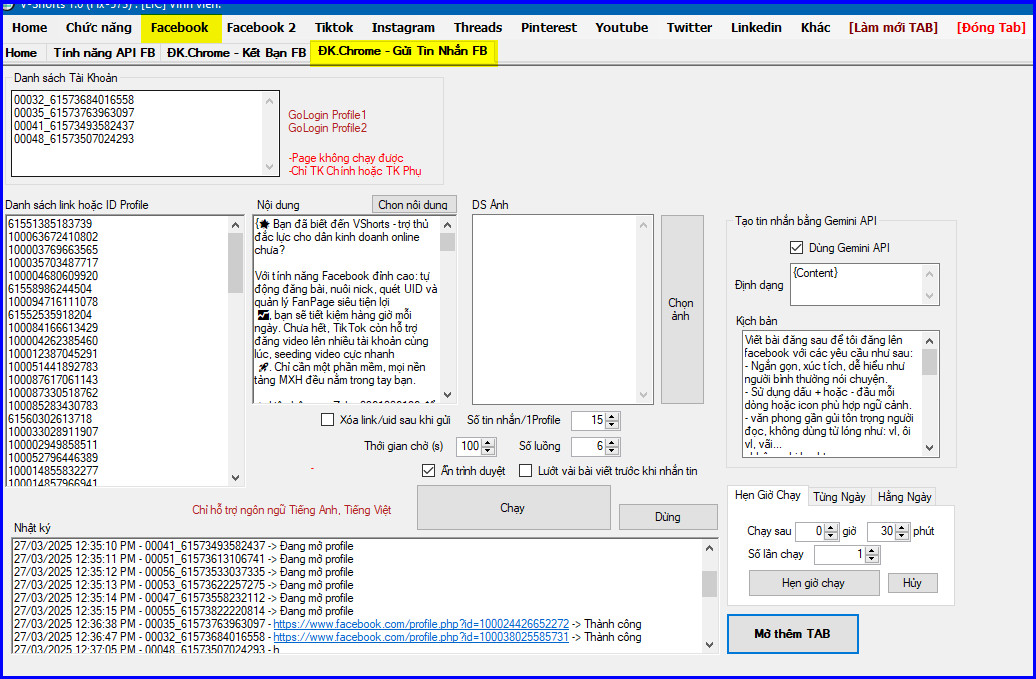Enable 'Lướt vài bài viết trước khi nhắn tin'

click(525, 470)
